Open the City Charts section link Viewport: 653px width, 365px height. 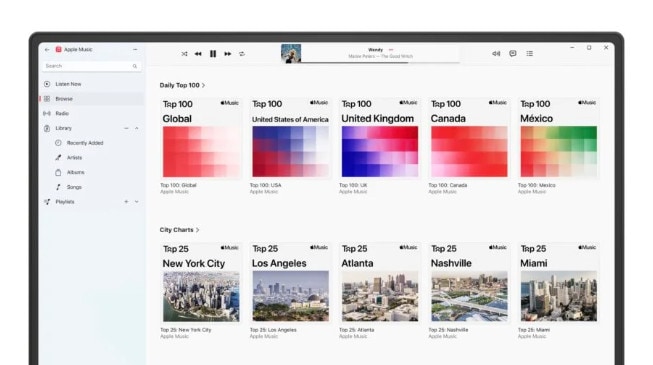179,230
